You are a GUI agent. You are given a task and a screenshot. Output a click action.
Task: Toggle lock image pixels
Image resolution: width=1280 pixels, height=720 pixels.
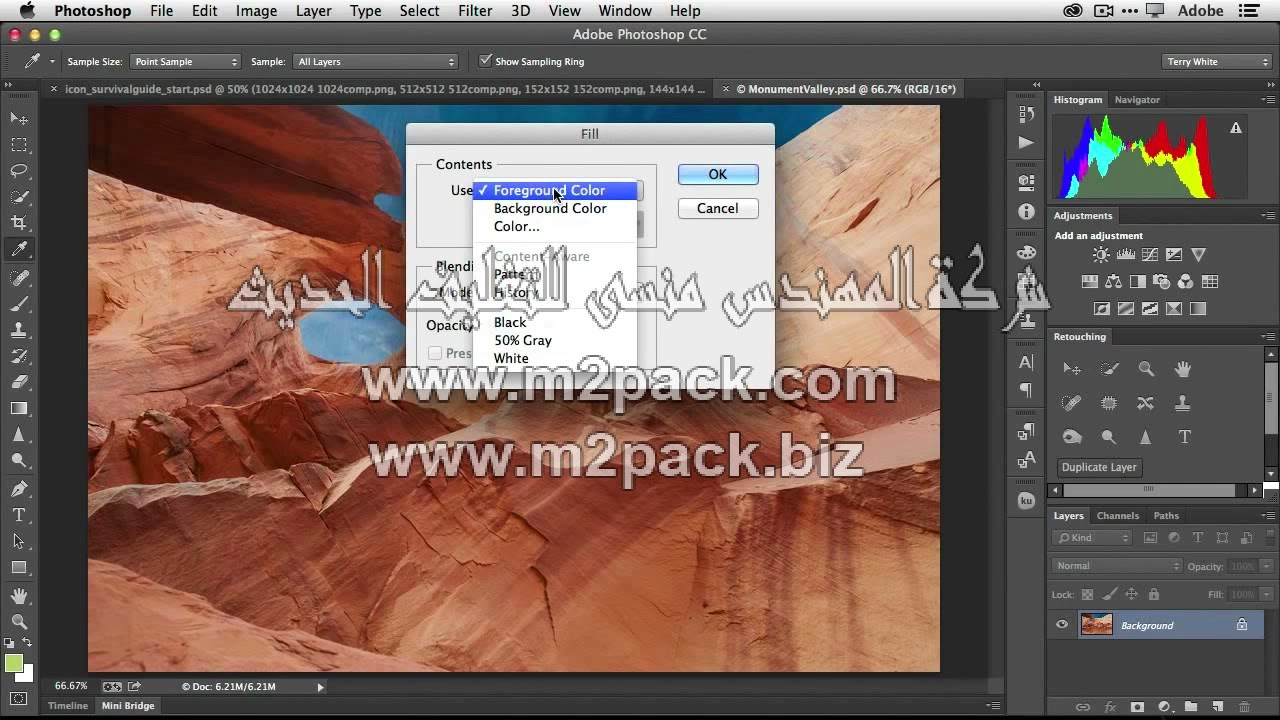coord(1110,594)
